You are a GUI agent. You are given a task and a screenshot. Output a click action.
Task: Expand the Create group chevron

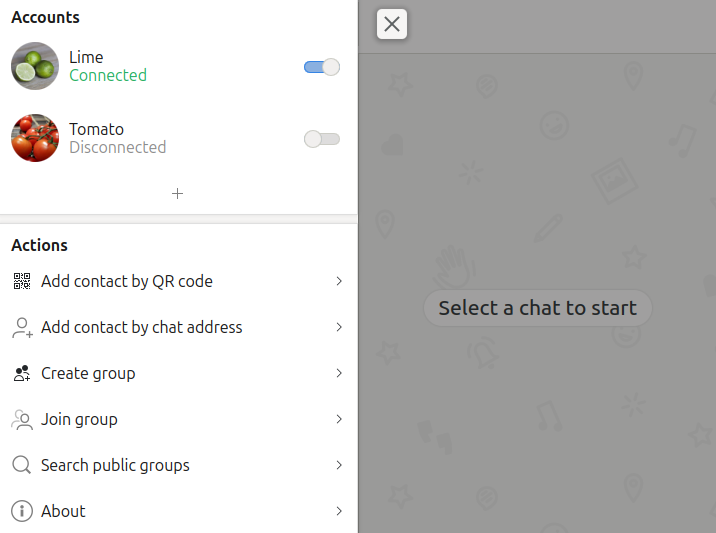click(x=339, y=373)
